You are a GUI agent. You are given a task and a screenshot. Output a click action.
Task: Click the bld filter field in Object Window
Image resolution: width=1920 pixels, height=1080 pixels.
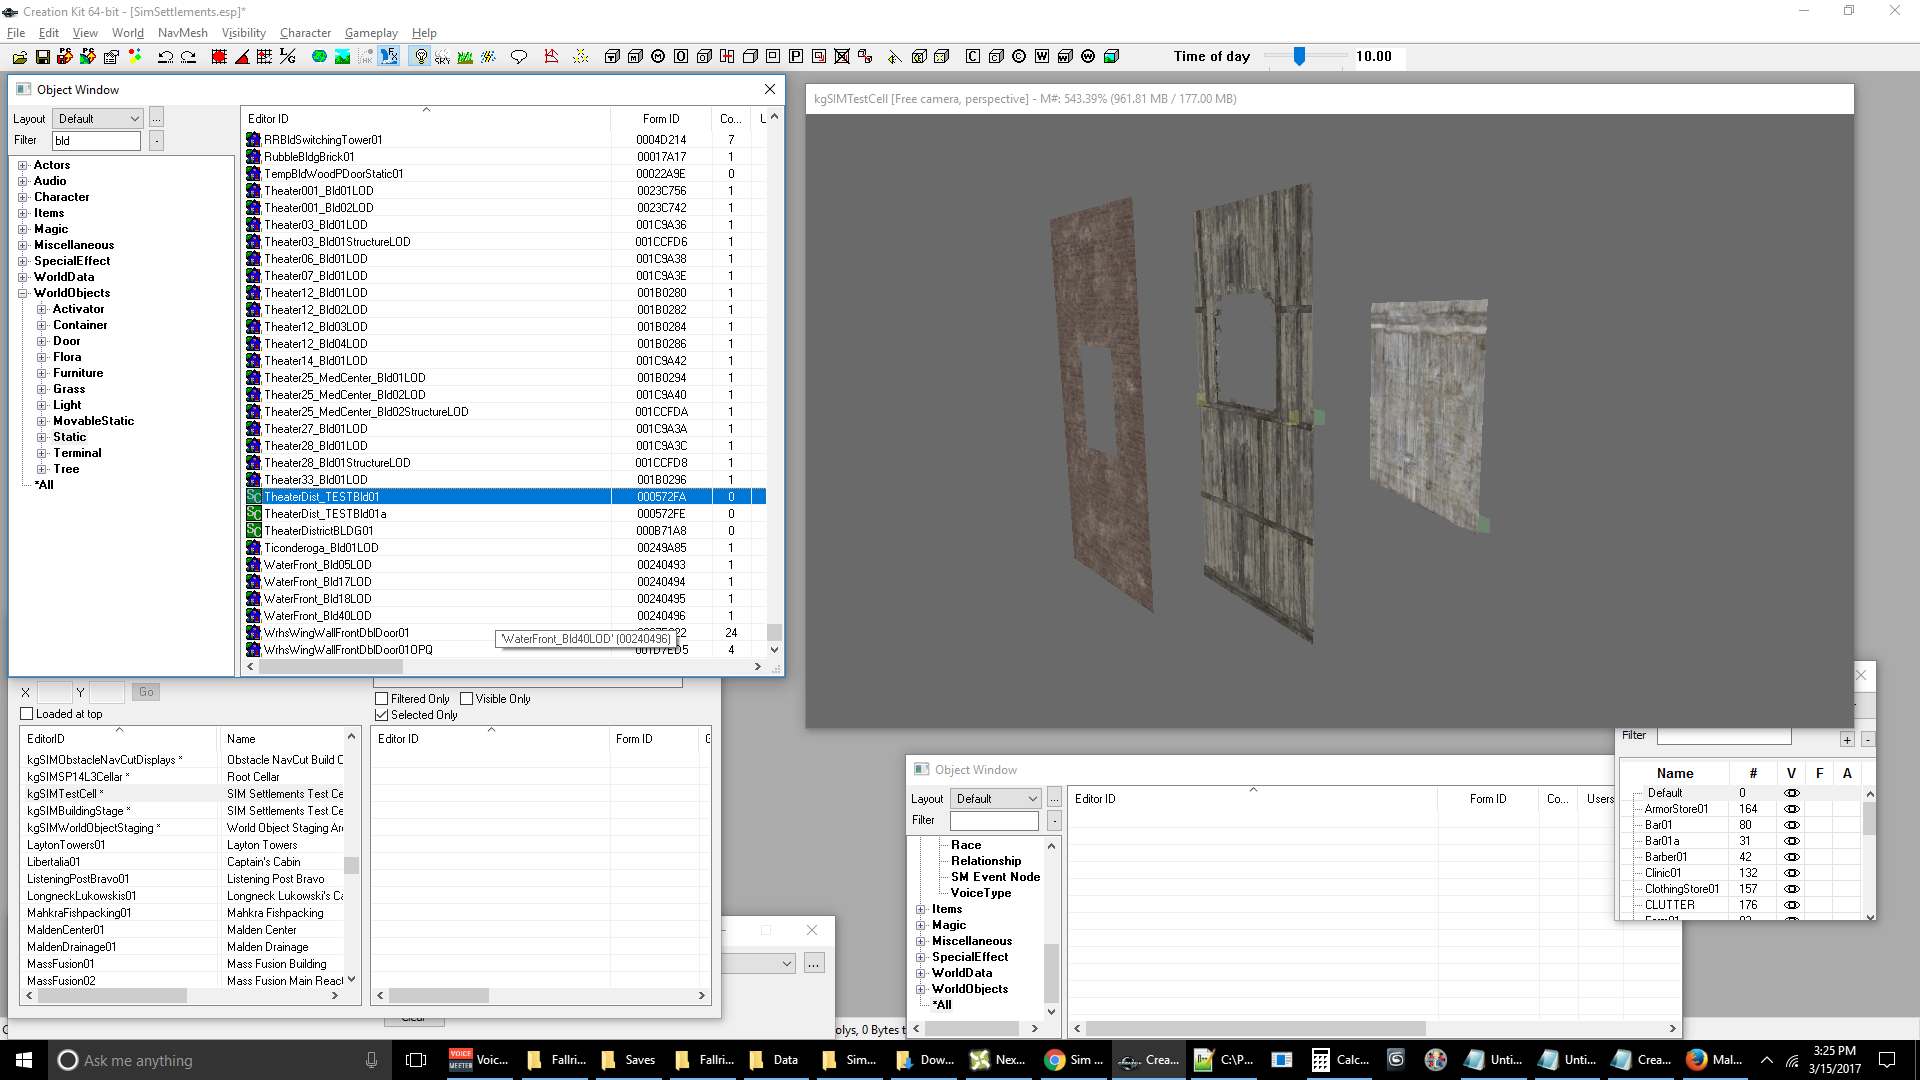coord(96,141)
